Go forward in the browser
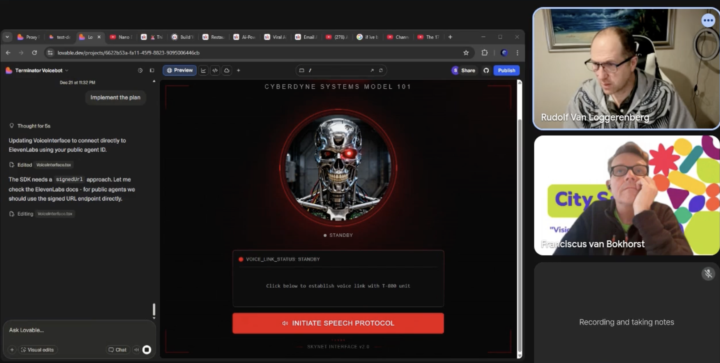The width and height of the screenshot is (720, 363). (x=21, y=53)
